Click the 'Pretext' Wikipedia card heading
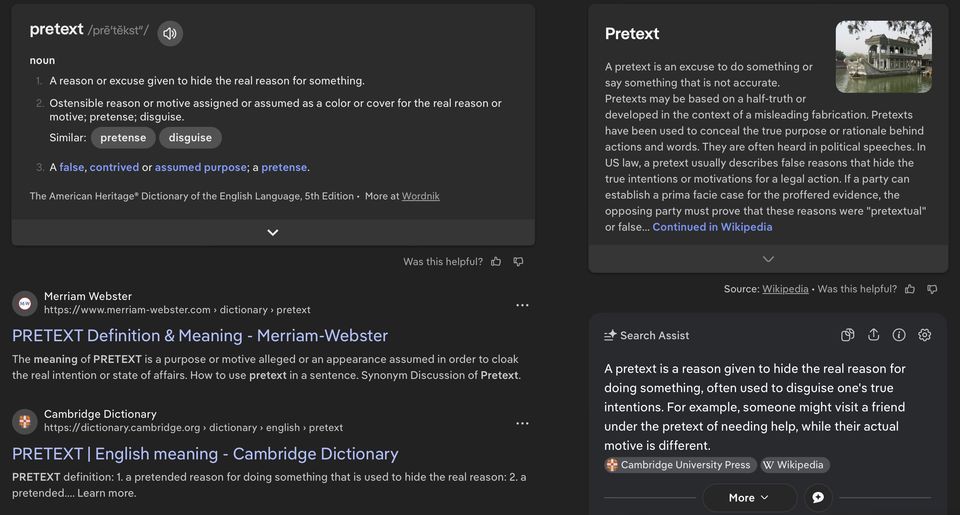Image resolution: width=960 pixels, height=515 pixels. [632, 34]
